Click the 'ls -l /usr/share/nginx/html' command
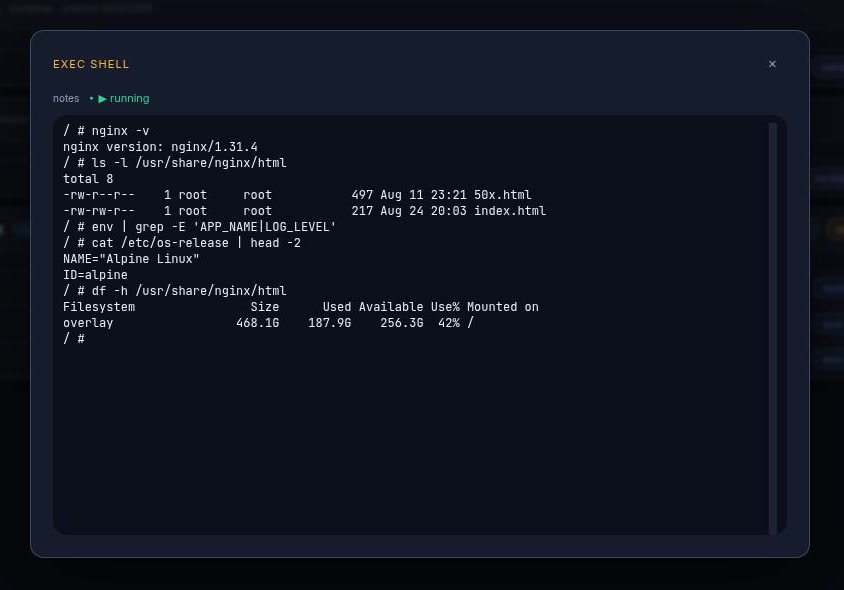Viewport: 844px width, 590px height. [189, 163]
